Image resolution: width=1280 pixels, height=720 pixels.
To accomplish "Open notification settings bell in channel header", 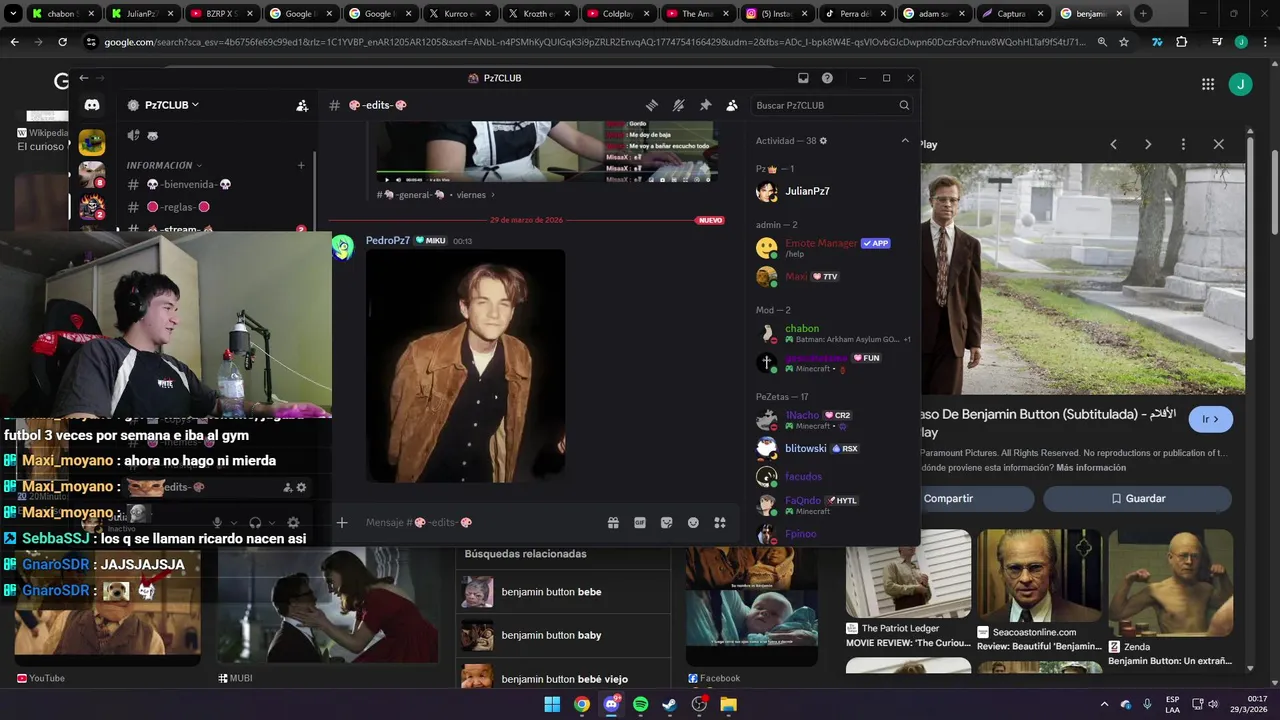I will [678, 105].
